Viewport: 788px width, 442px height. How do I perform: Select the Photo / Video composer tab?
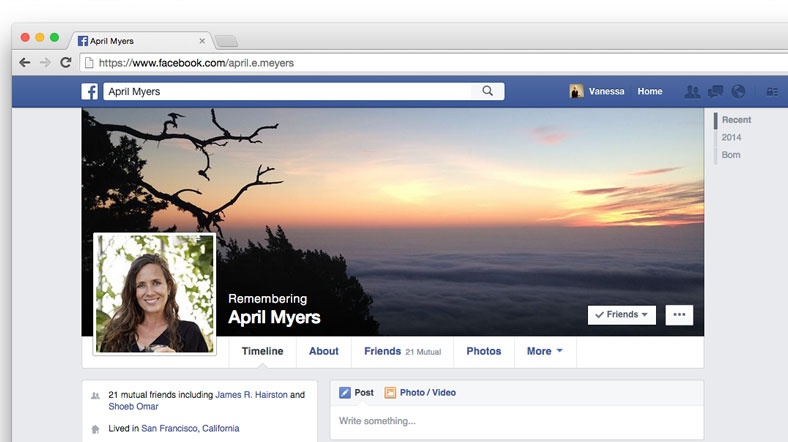(420, 392)
